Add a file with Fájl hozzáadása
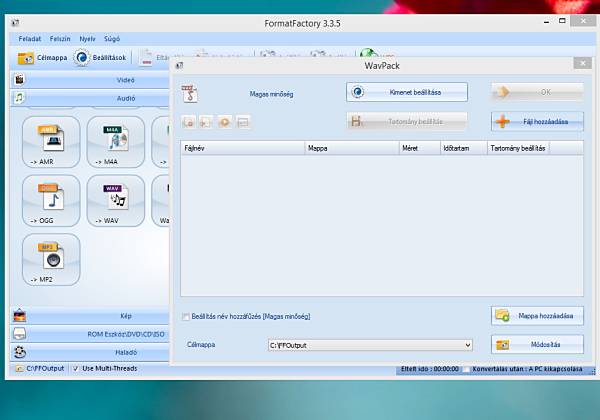This screenshot has height=420, width=600. click(537, 122)
